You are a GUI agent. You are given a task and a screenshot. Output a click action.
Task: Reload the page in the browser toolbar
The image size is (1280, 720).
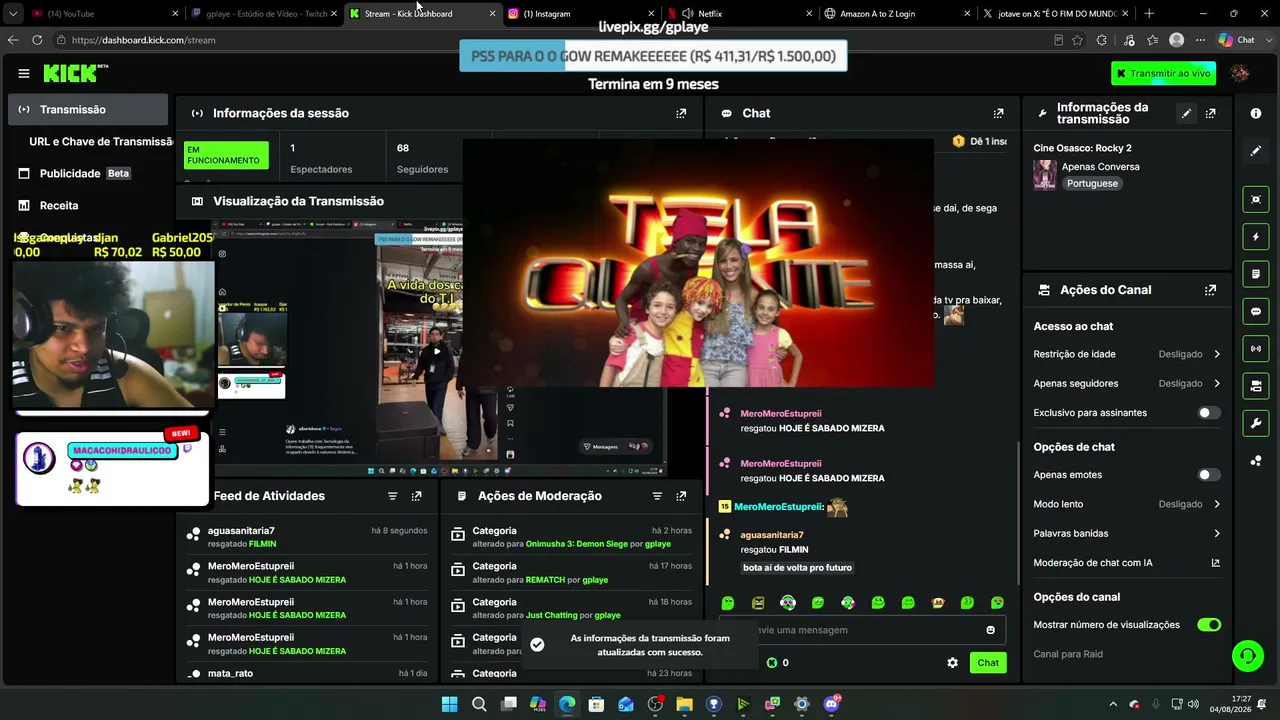click(37, 40)
